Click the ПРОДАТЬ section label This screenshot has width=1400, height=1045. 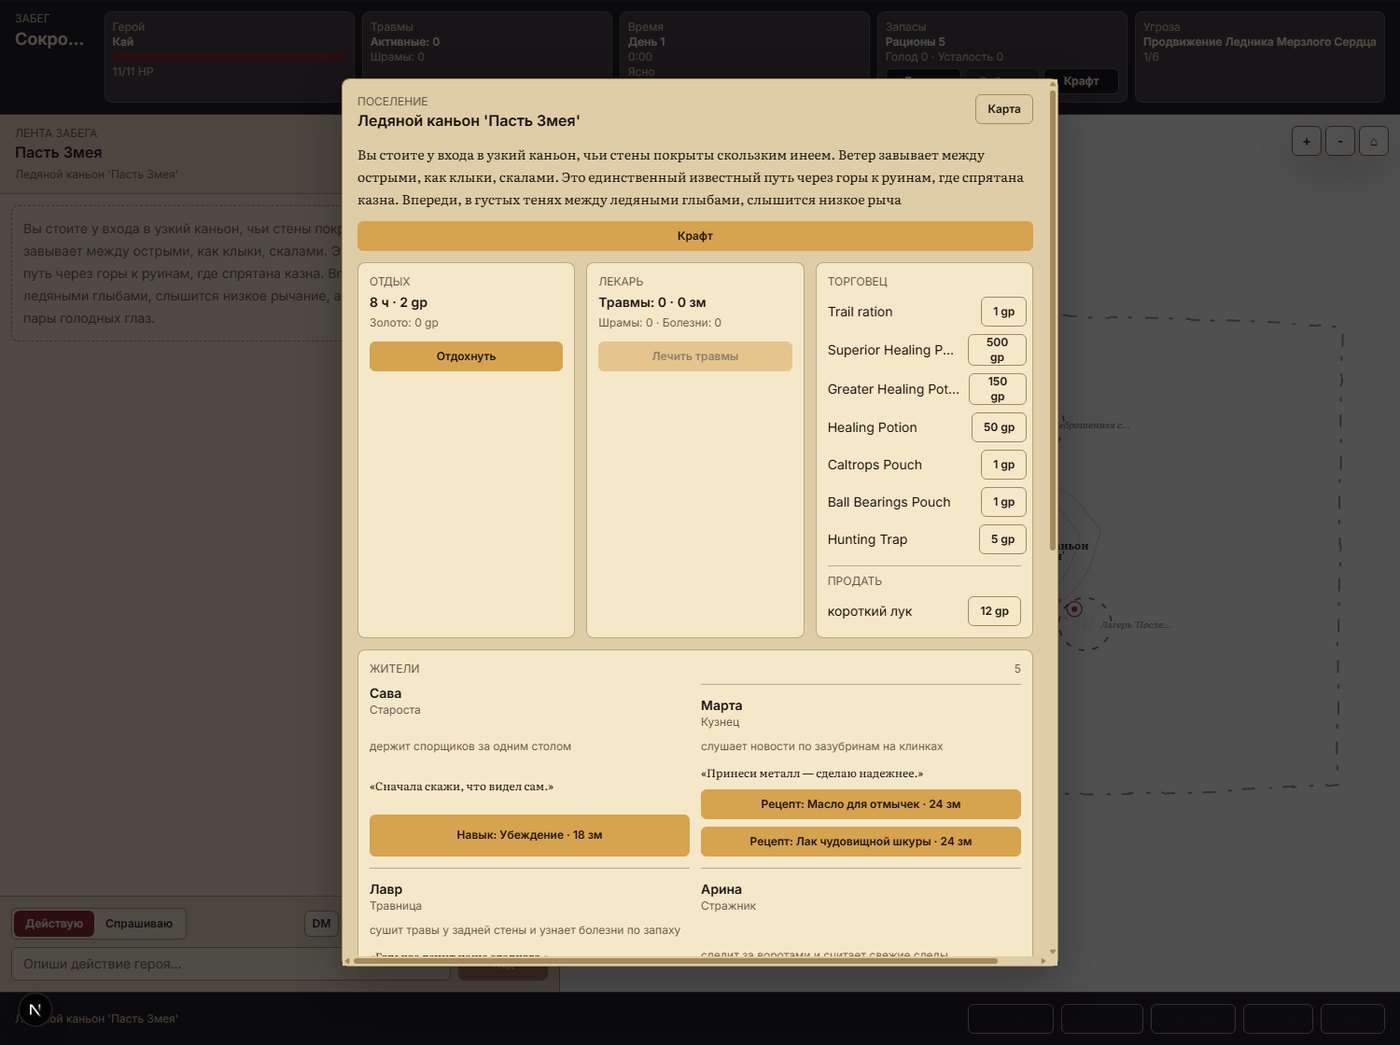pyautogui.click(x=855, y=581)
